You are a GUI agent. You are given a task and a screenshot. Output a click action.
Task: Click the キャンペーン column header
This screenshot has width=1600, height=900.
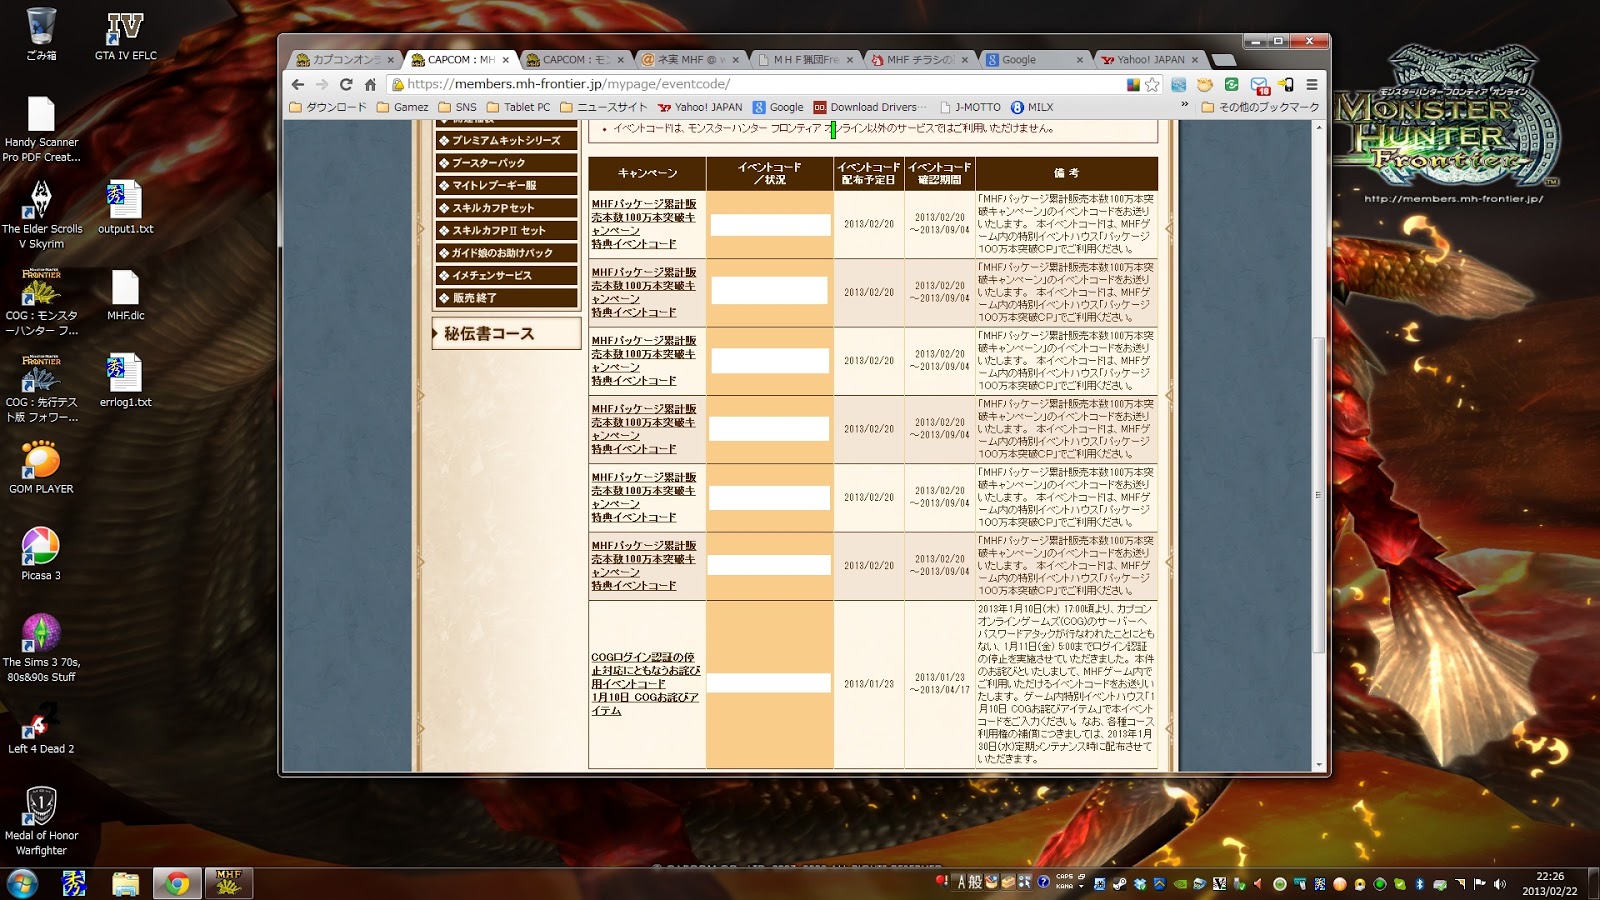click(647, 173)
